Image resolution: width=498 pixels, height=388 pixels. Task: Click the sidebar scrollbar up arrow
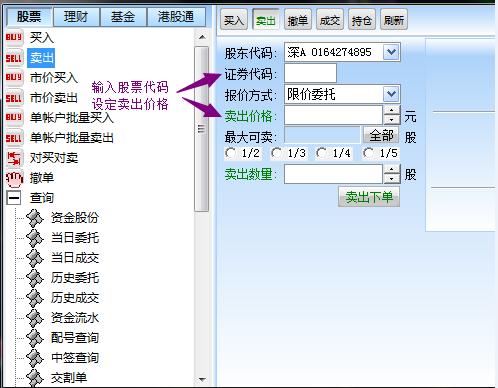(x=202, y=37)
